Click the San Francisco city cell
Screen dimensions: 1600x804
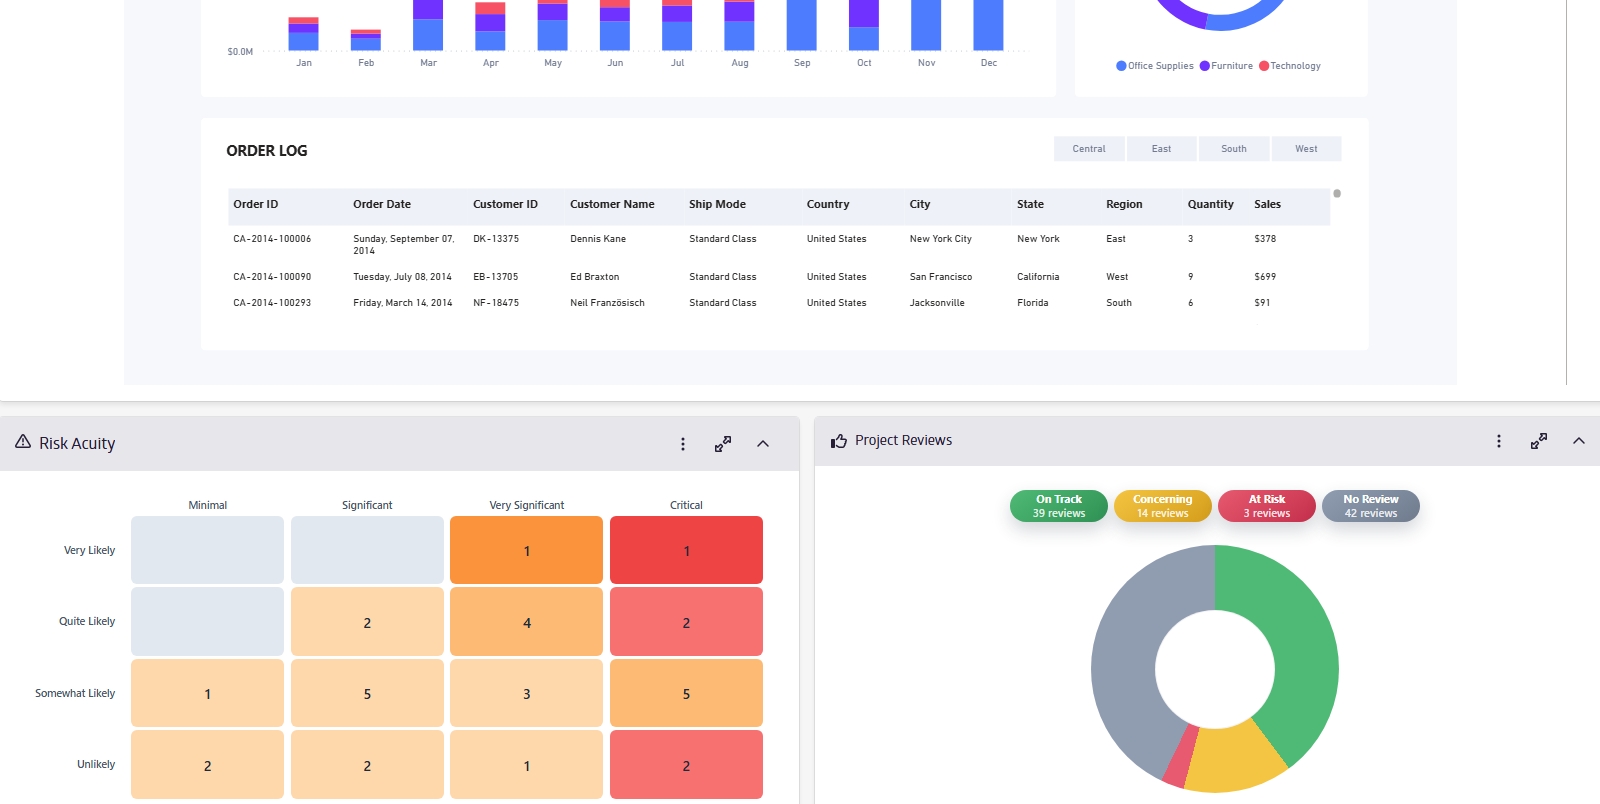coord(940,277)
